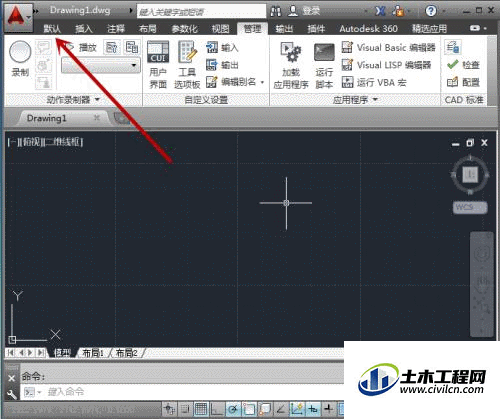
Task: Click Run VBA Macro (运行 VBA 宏)
Action: [374, 82]
